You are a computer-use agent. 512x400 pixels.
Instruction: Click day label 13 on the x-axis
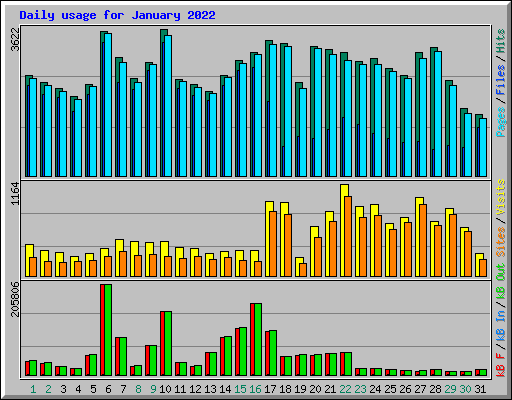pos(210,389)
